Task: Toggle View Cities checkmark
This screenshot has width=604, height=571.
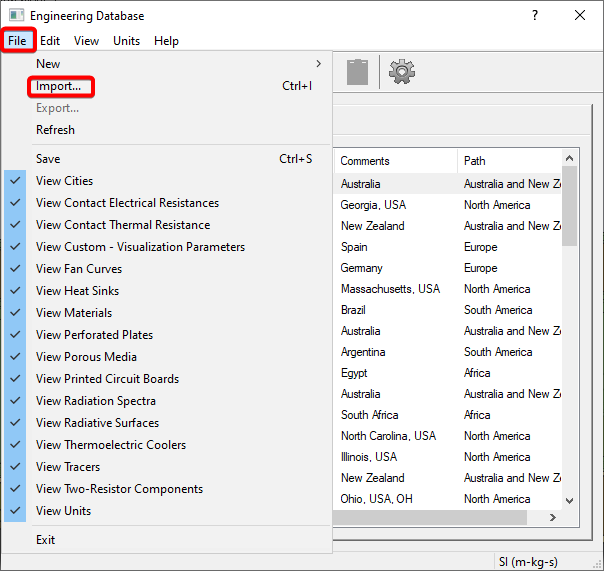Action: 168,181
